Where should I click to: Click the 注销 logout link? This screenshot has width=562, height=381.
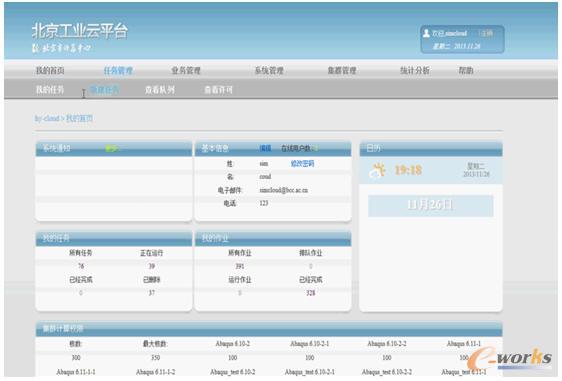(487, 33)
